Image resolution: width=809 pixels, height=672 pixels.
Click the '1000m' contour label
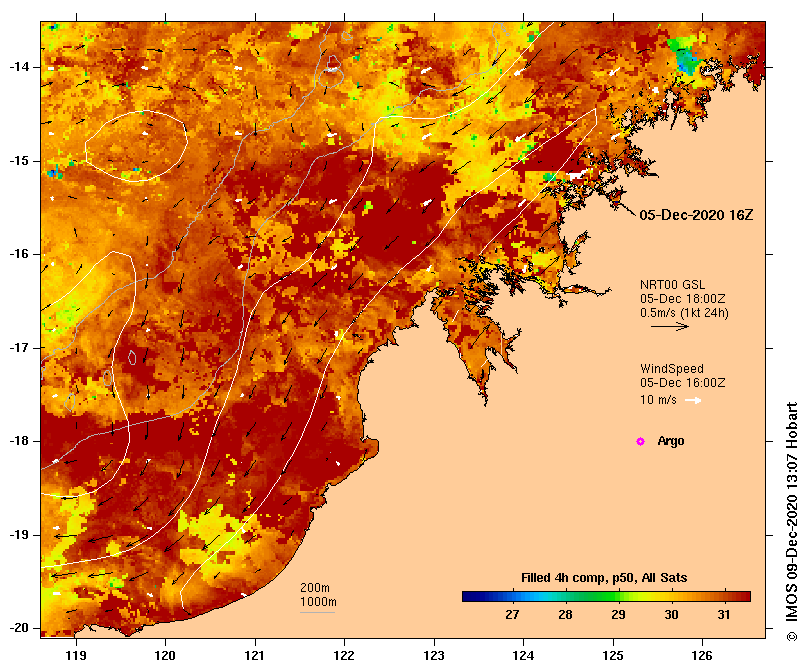pos(318,602)
